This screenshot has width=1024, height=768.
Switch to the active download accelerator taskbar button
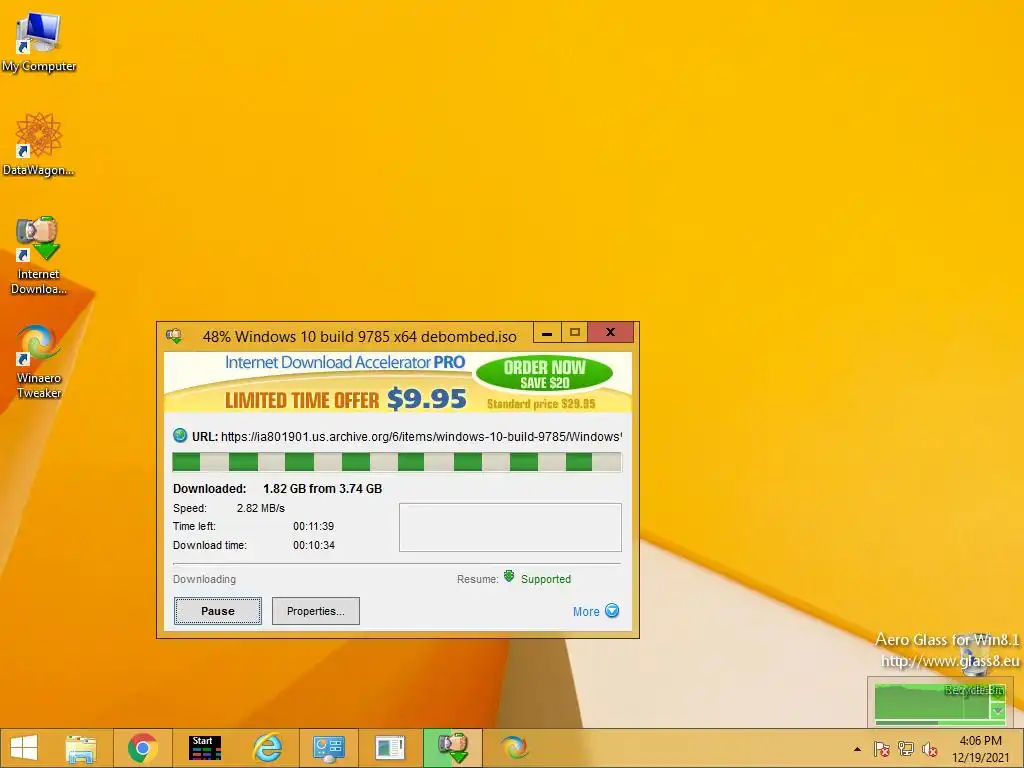[453, 748]
